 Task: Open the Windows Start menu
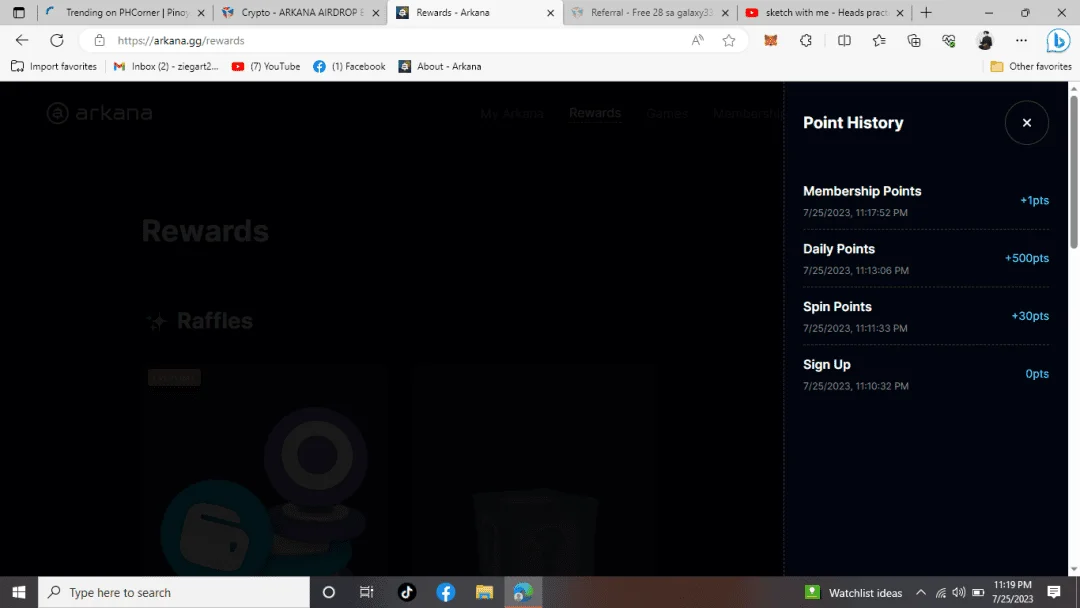pyautogui.click(x=19, y=592)
